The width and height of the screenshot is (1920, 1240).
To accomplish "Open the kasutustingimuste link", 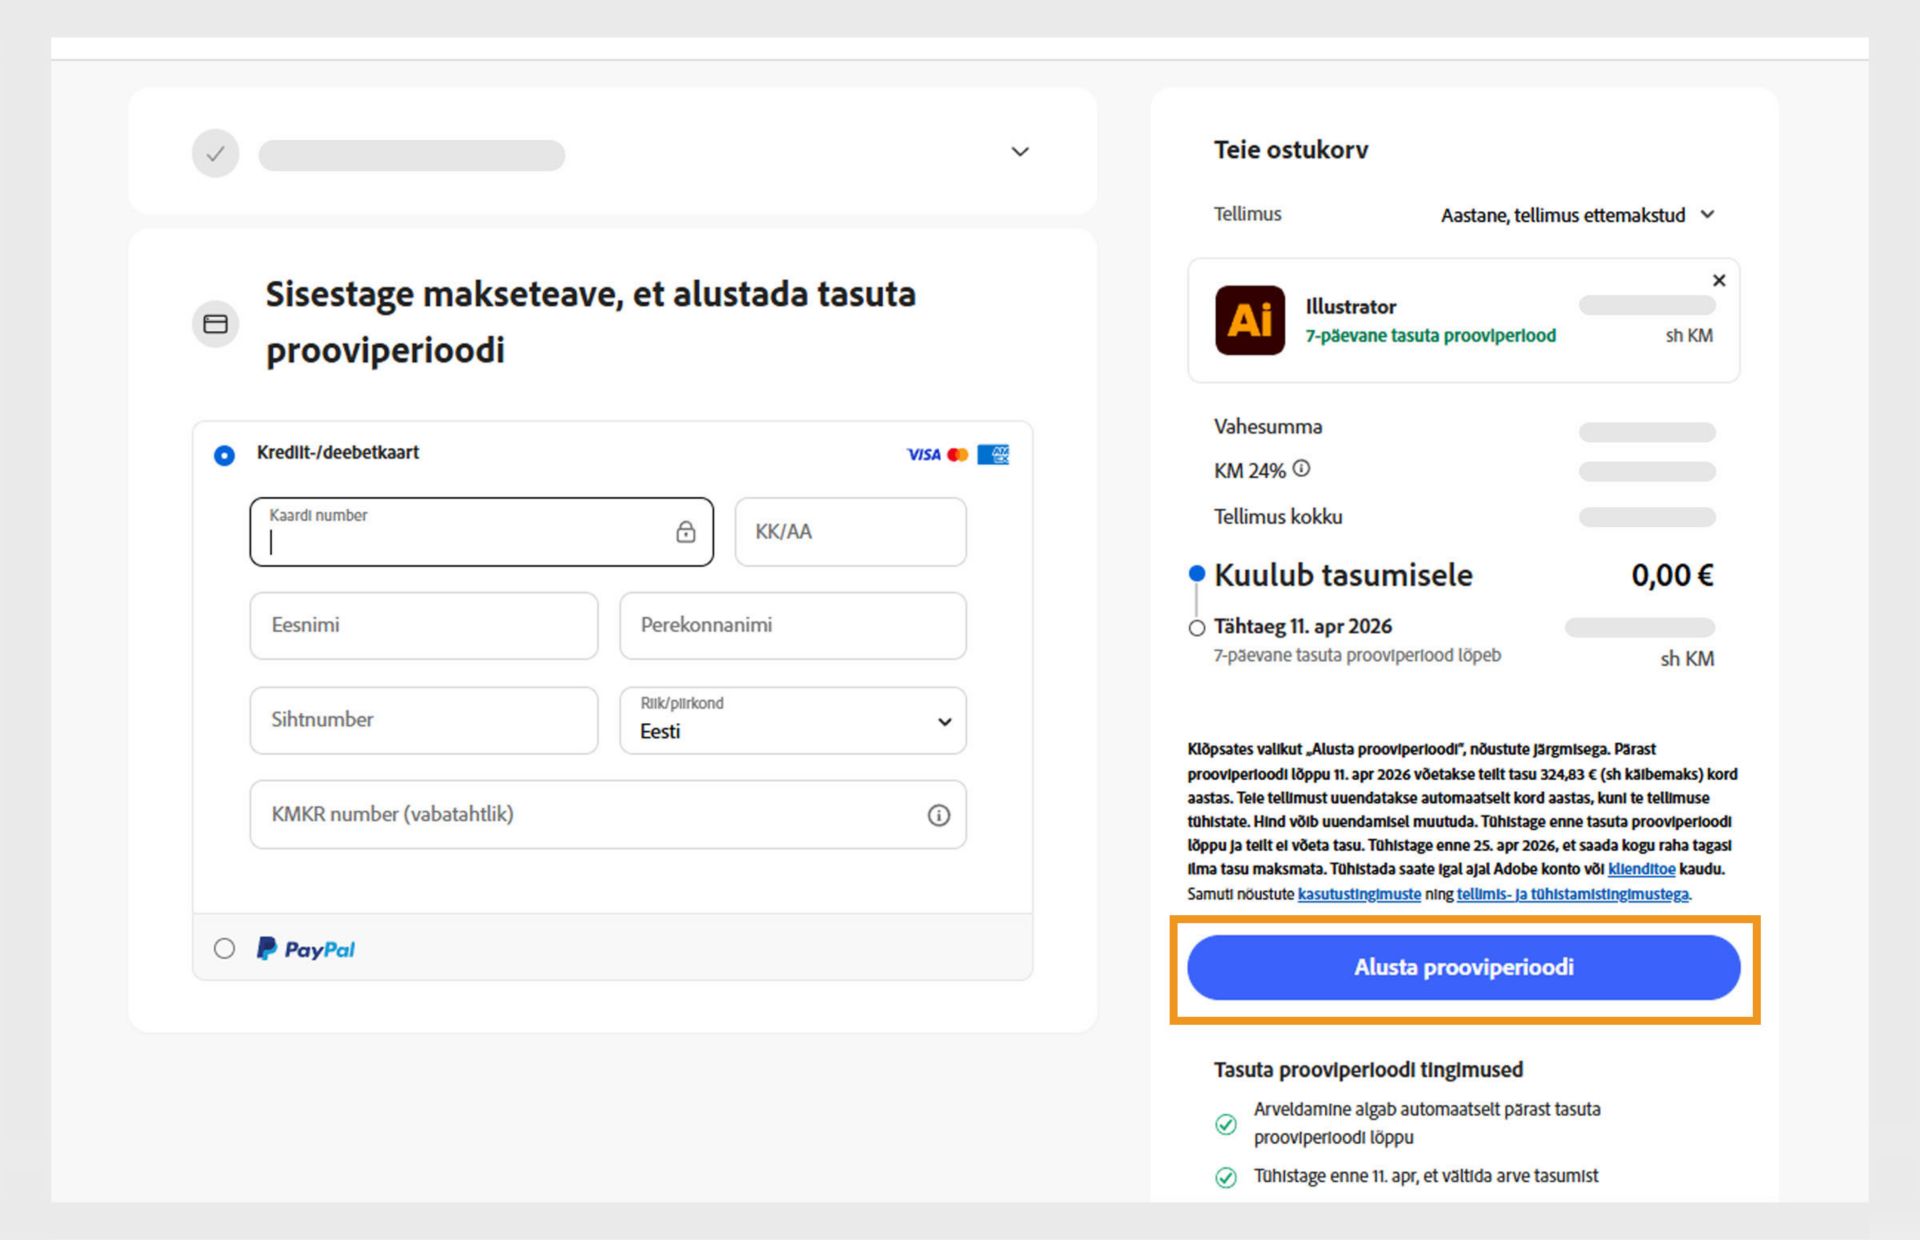I will tap(1359, 894).
